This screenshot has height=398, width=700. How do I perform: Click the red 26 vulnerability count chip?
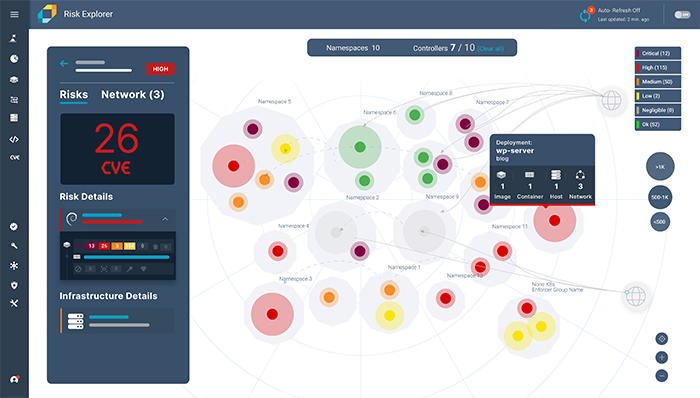pyautogui.click(x=104, y=246)
